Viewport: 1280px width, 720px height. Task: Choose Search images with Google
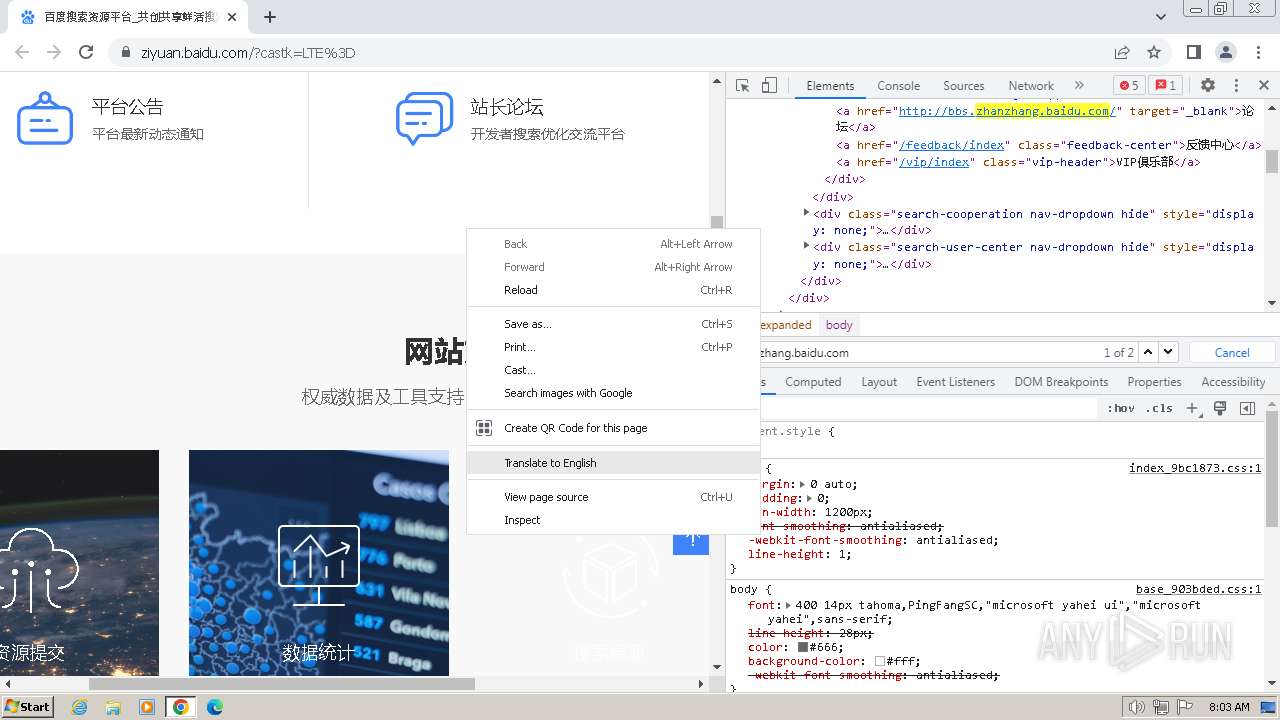(x=613, y=393)
